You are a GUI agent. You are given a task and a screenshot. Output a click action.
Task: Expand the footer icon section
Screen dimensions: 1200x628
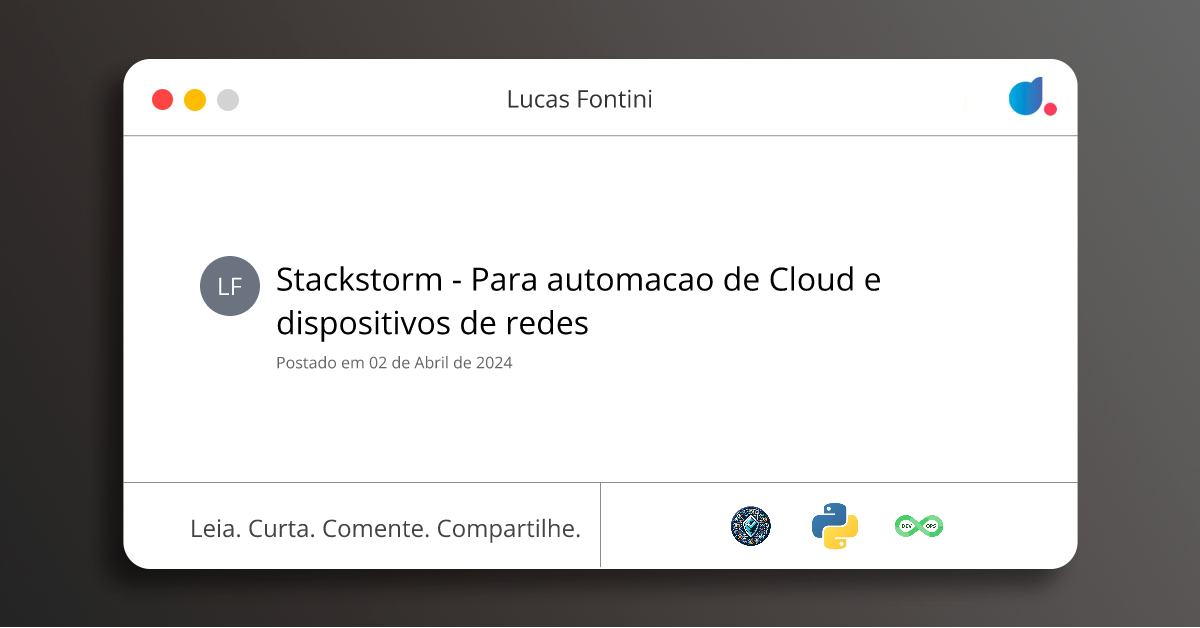pos(840,525)
